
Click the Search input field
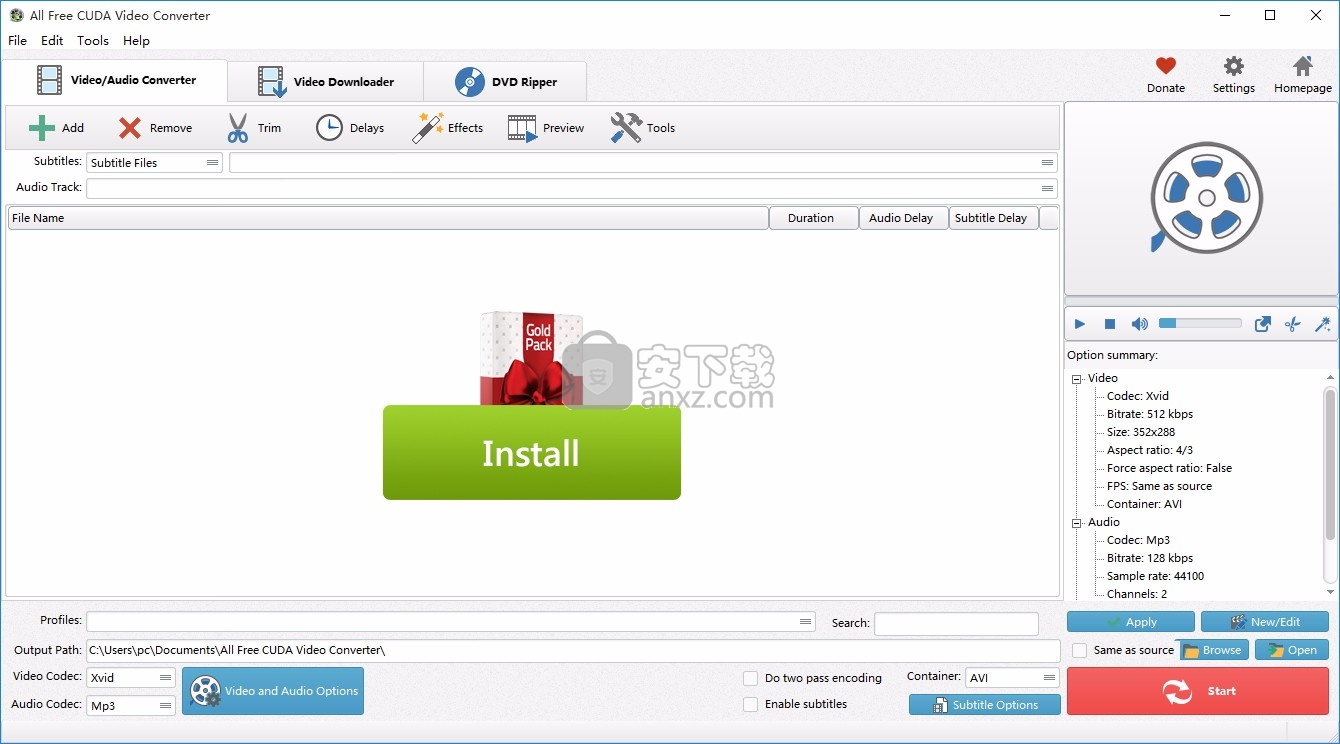[957, 623]
